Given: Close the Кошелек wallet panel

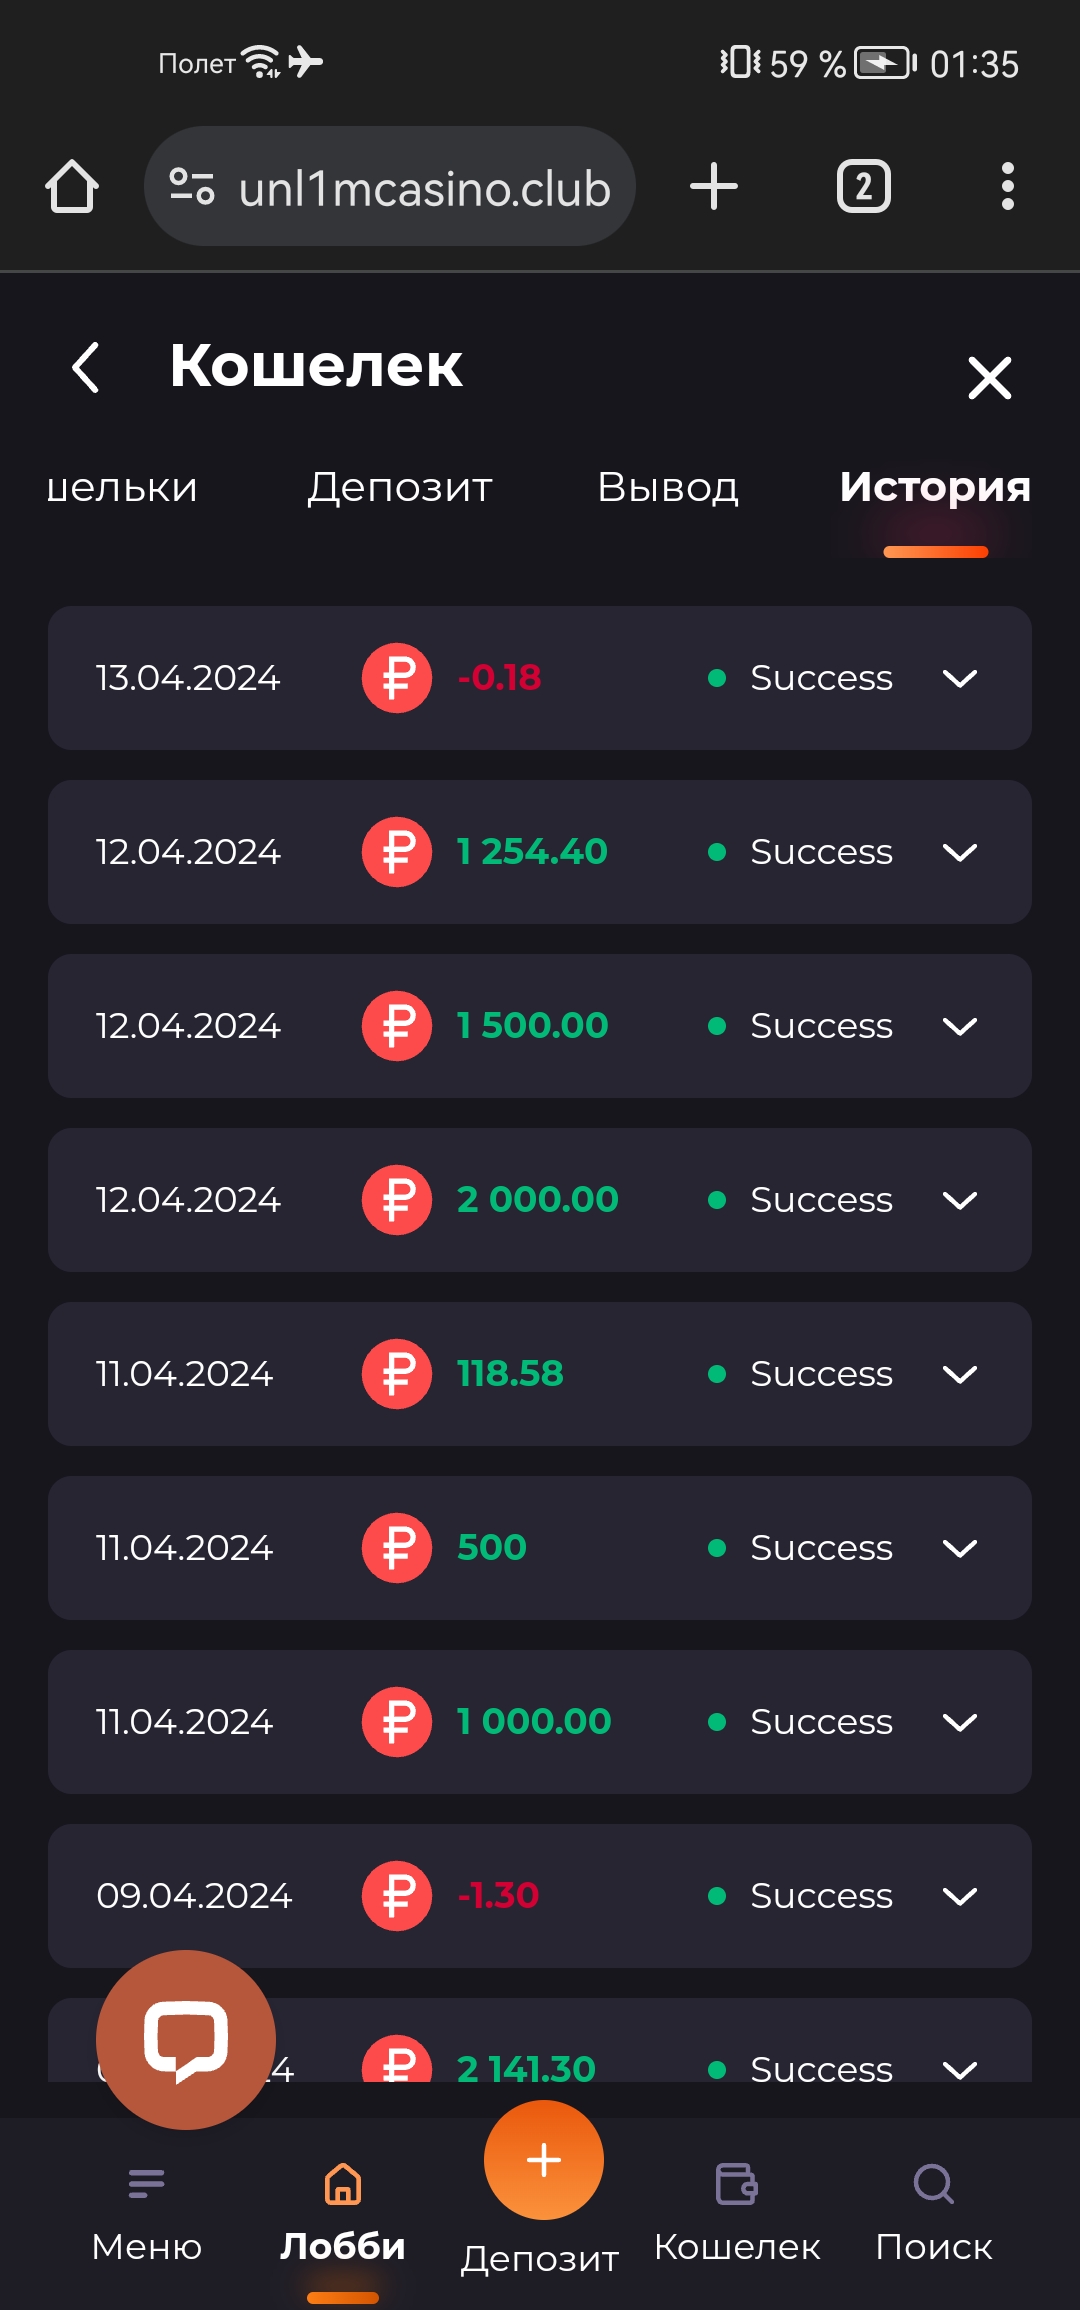Looking at the screenshot, I should click(989, 378).
